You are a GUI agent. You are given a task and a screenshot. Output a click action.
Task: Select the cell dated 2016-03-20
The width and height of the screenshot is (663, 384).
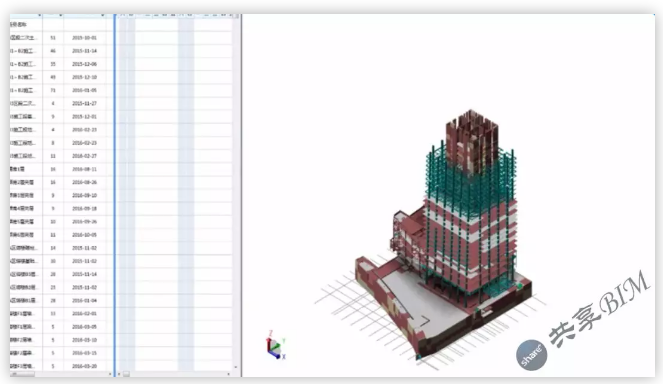85,366
